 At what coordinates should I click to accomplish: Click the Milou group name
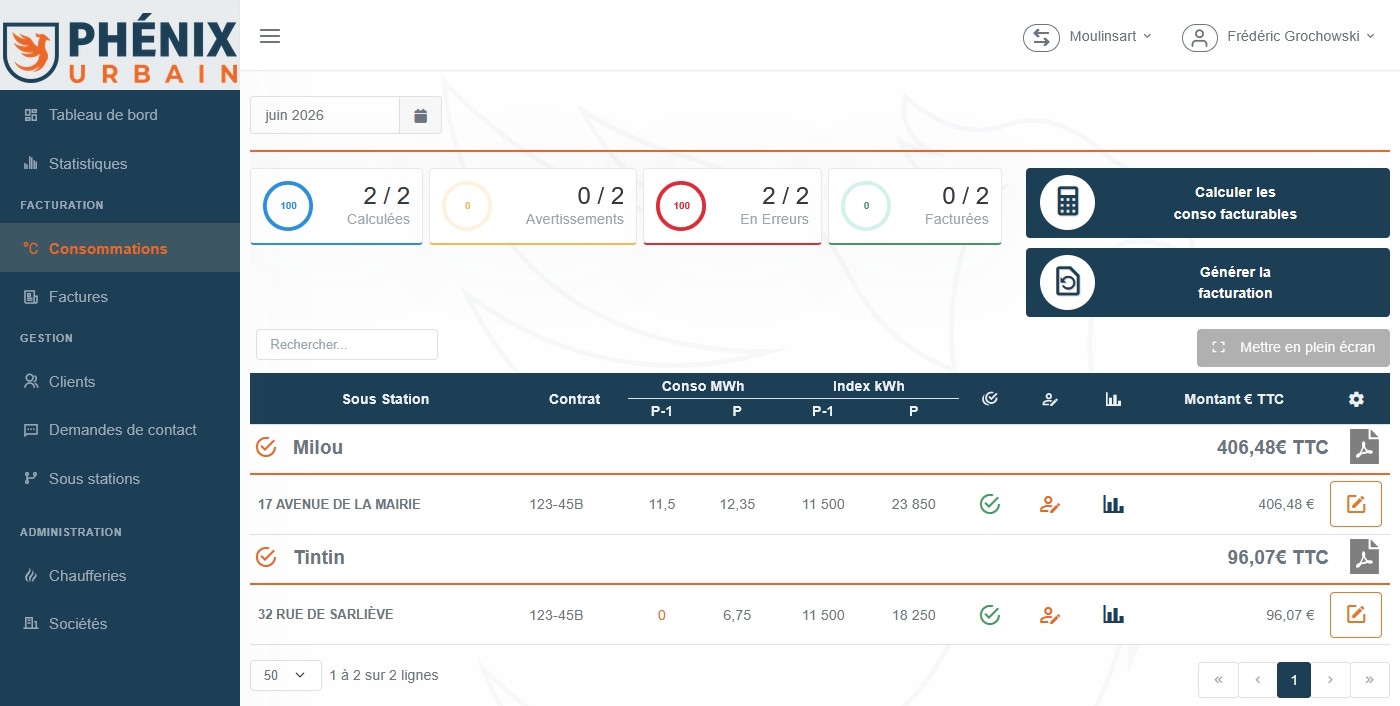coord(318,447)
